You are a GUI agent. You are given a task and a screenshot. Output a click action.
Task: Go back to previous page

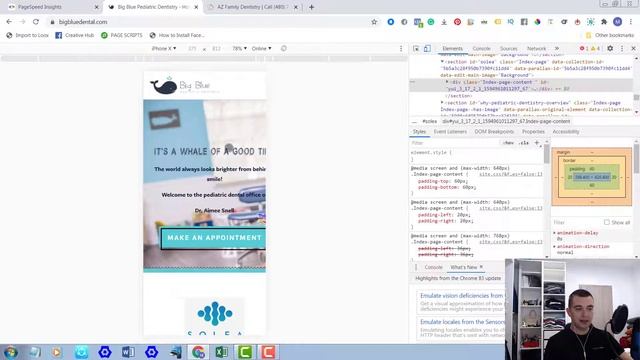coord(9,22)
